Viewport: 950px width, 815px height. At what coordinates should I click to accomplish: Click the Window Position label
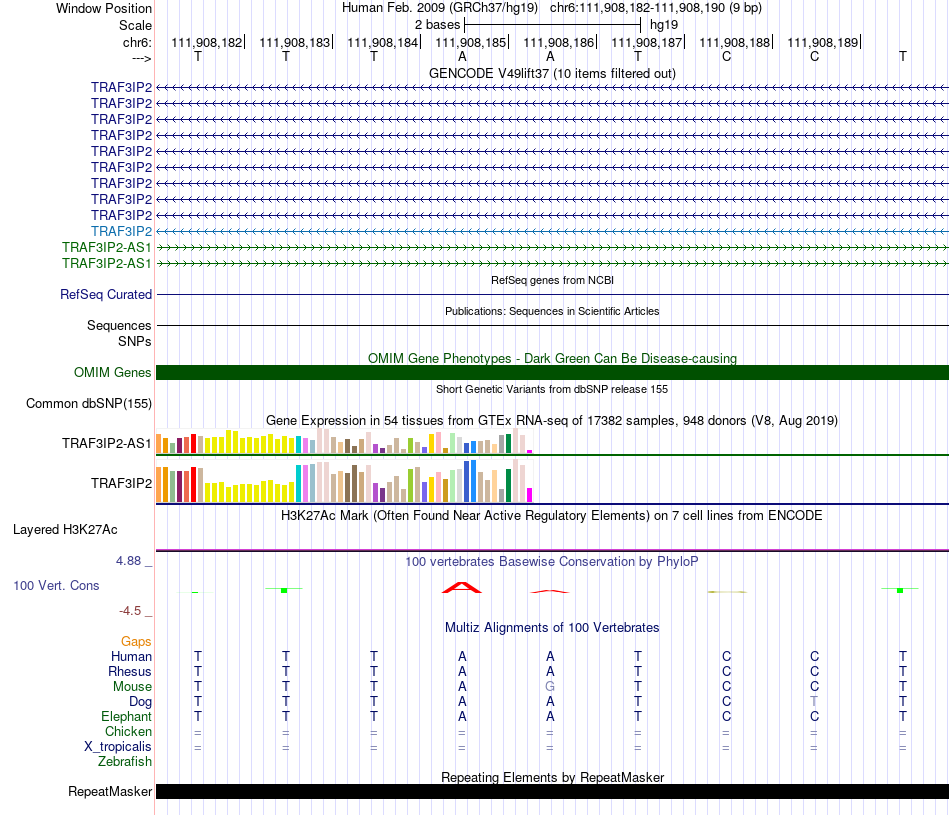click(x=104, y=8)
